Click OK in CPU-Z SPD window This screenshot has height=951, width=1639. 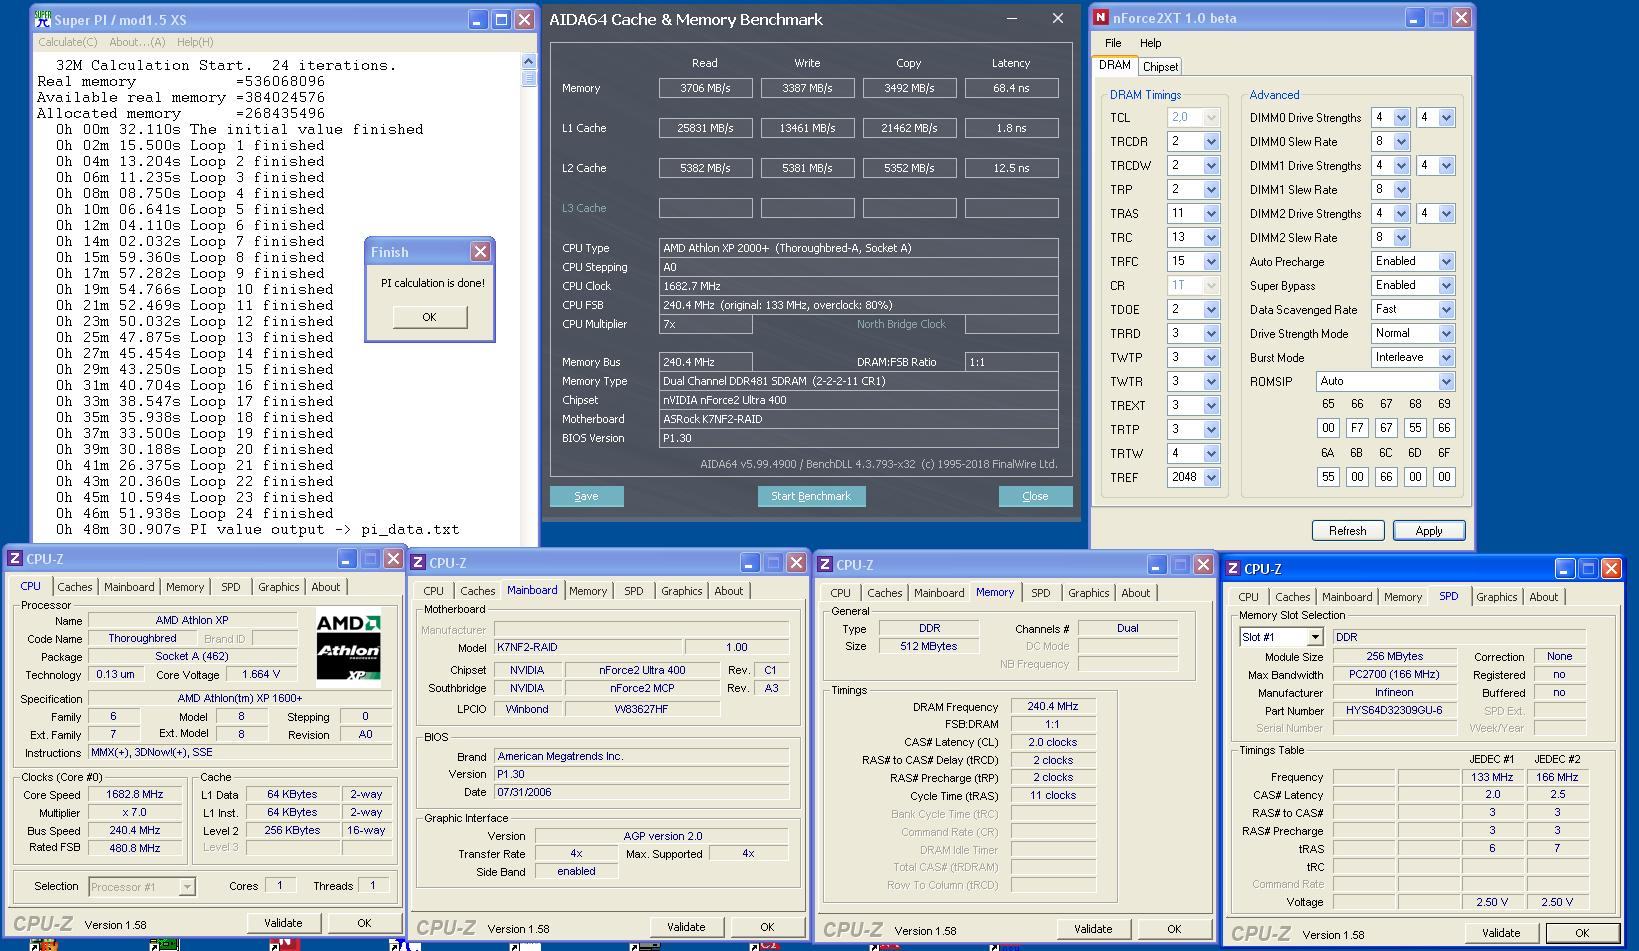click(x=1582, y=933)
